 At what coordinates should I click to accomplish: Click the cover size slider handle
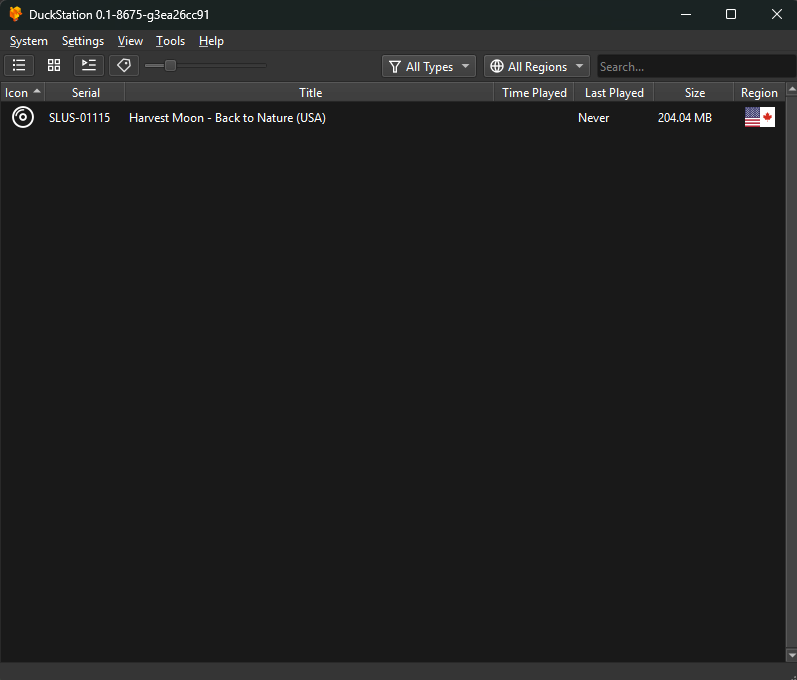pos(170,66)
